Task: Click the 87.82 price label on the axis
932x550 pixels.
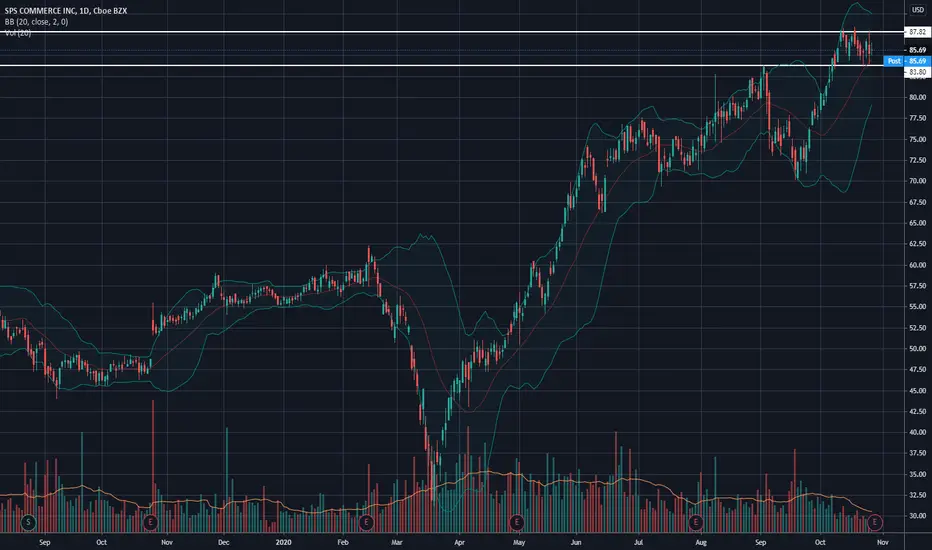Action: pos(917,32)
